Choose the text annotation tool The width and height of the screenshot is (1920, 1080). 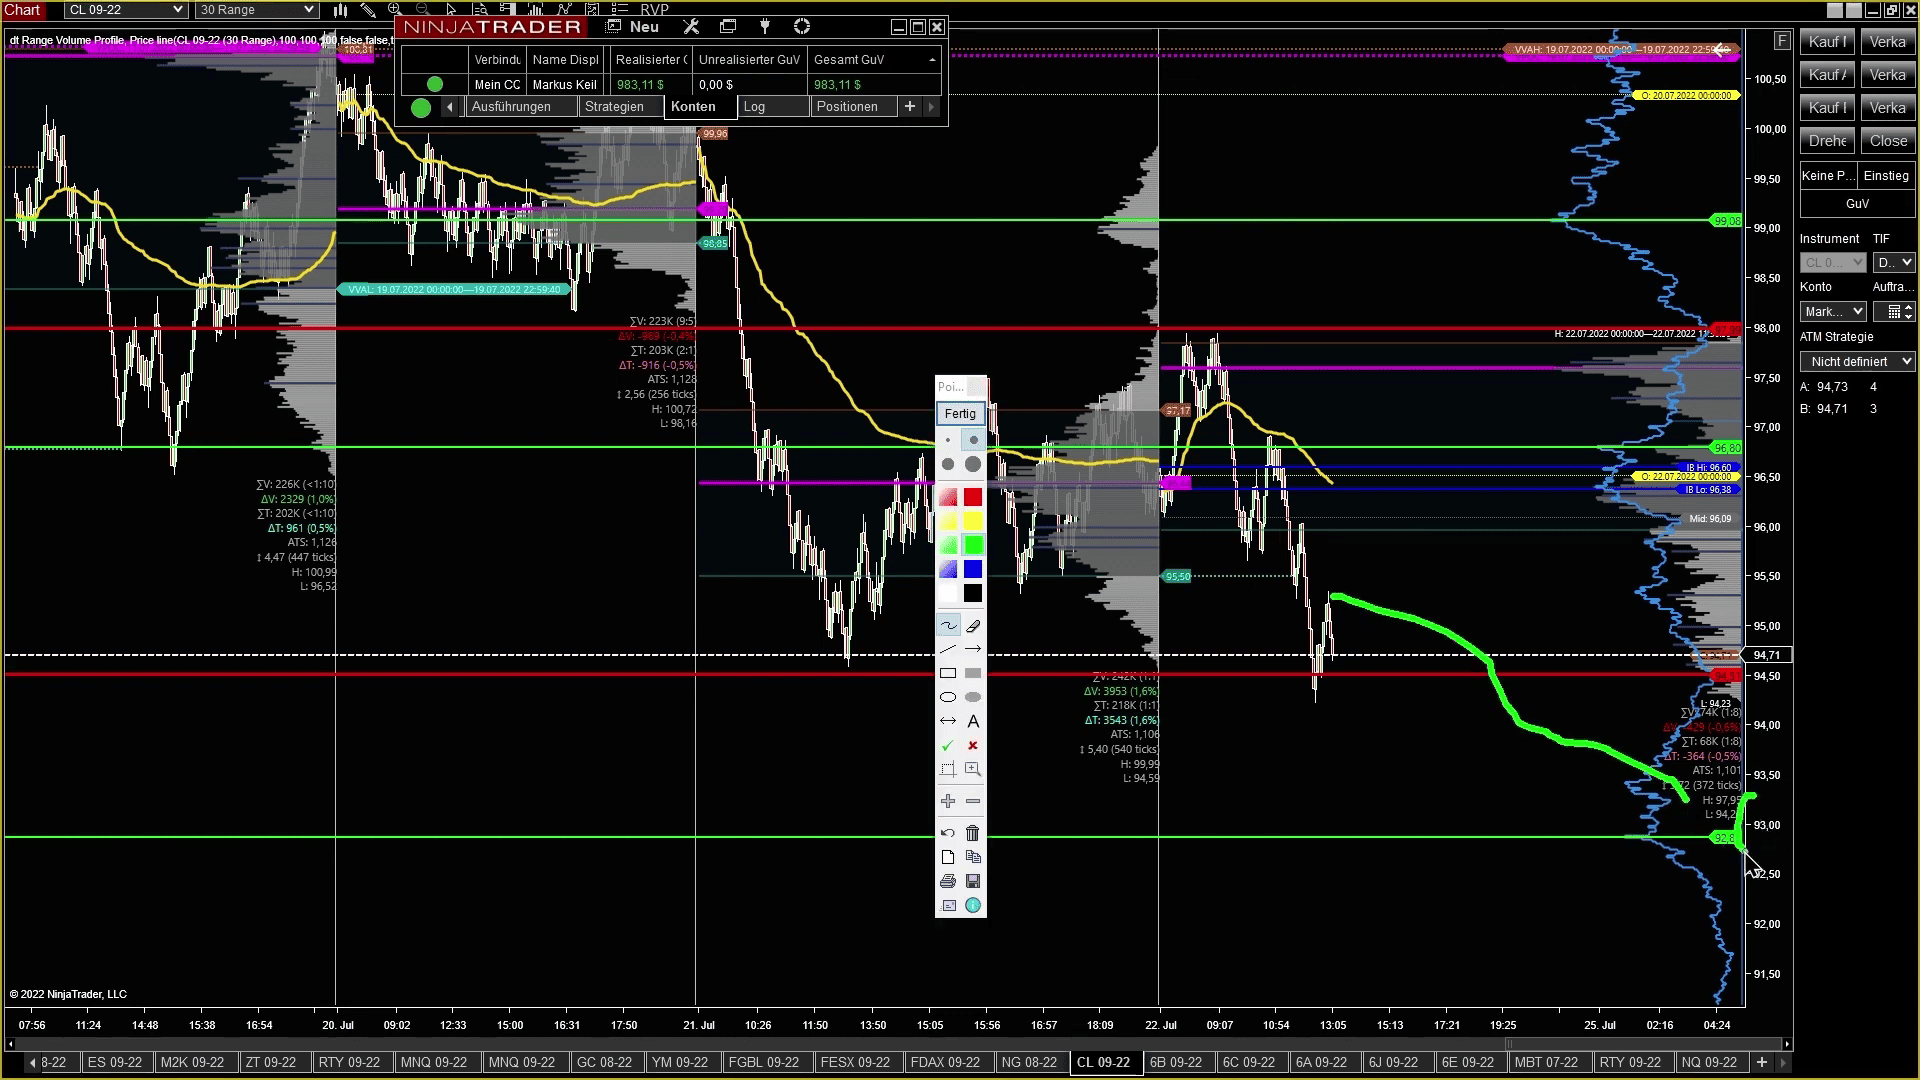coord(973,721)
